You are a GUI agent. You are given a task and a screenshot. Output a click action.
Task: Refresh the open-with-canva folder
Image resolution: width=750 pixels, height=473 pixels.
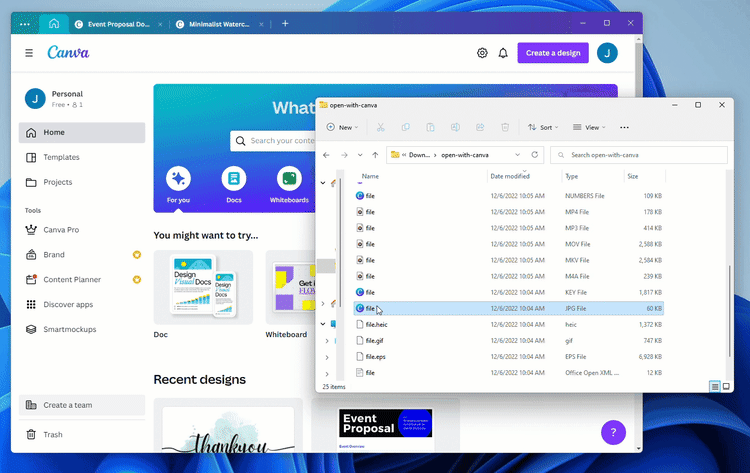(x=535, y=154)
